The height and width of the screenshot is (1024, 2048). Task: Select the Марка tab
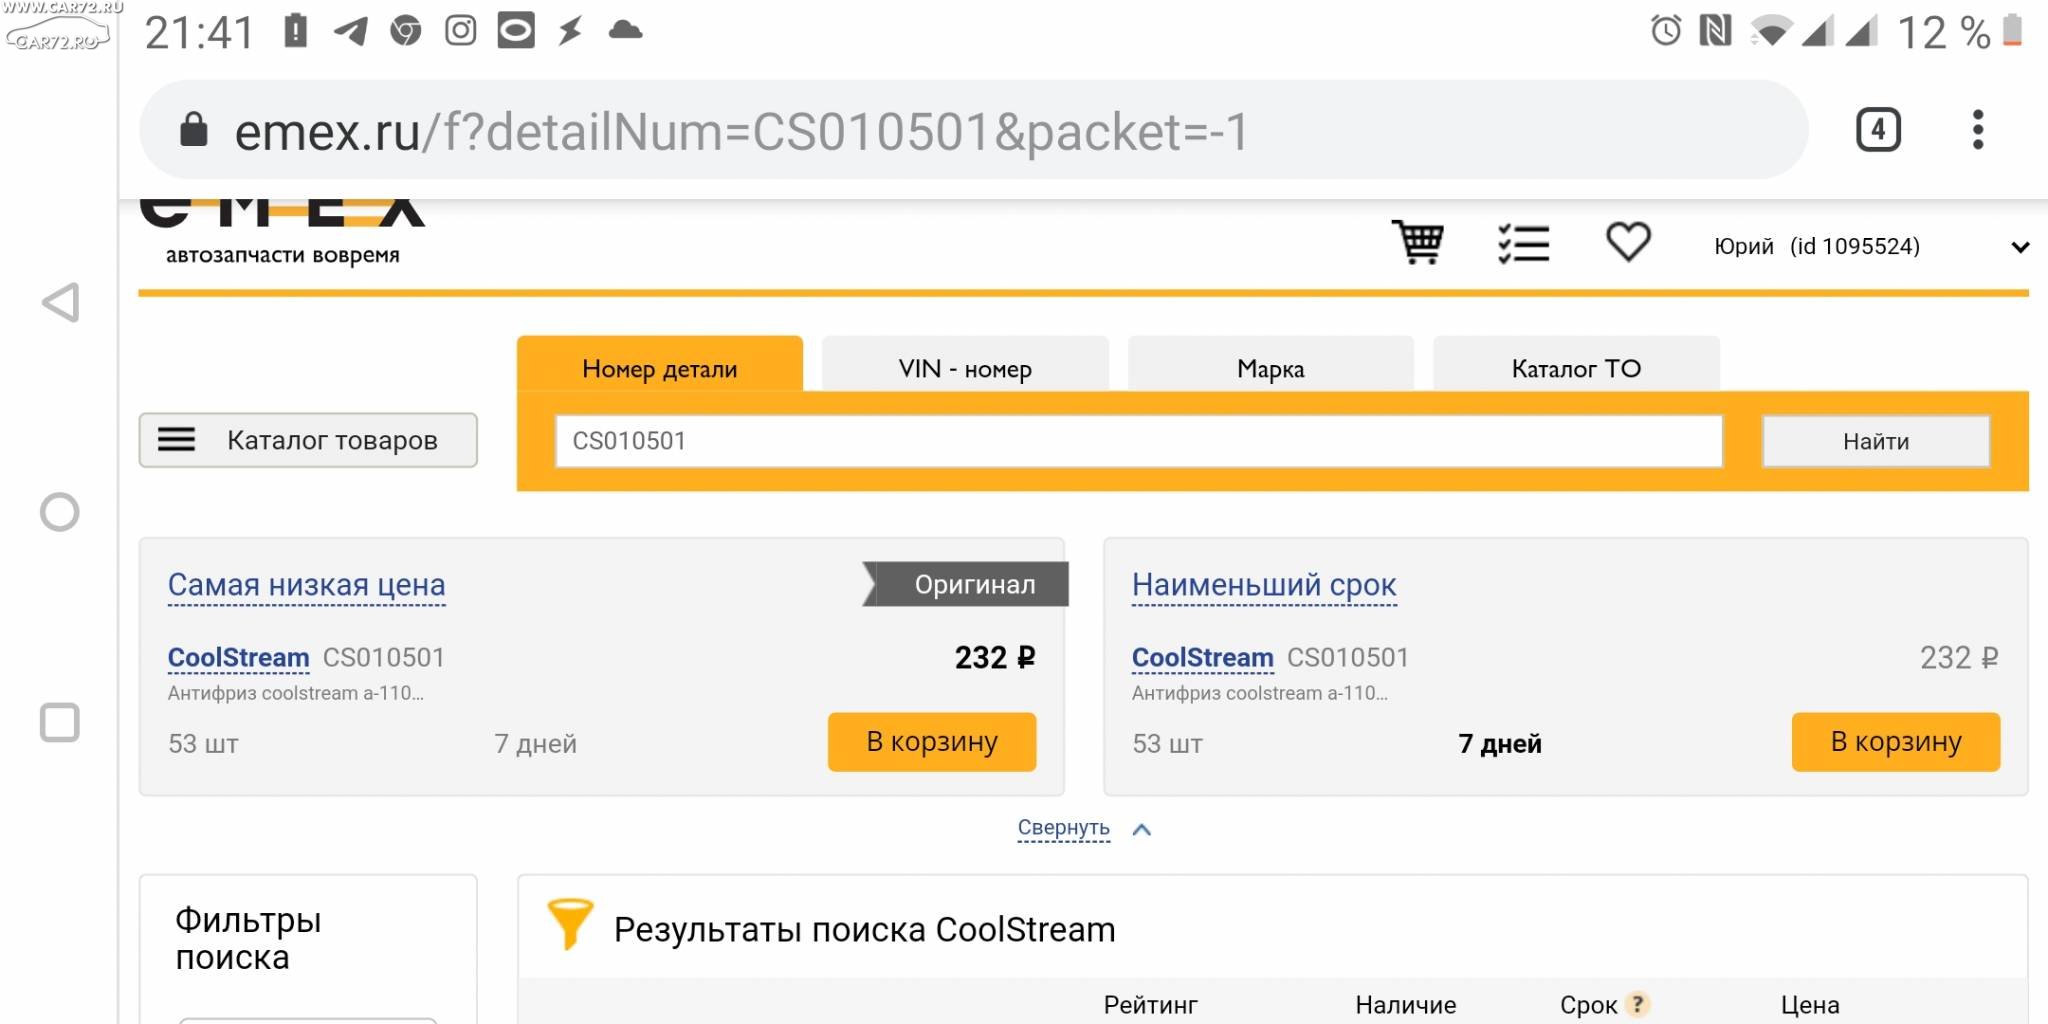(x=1271, y=366)
